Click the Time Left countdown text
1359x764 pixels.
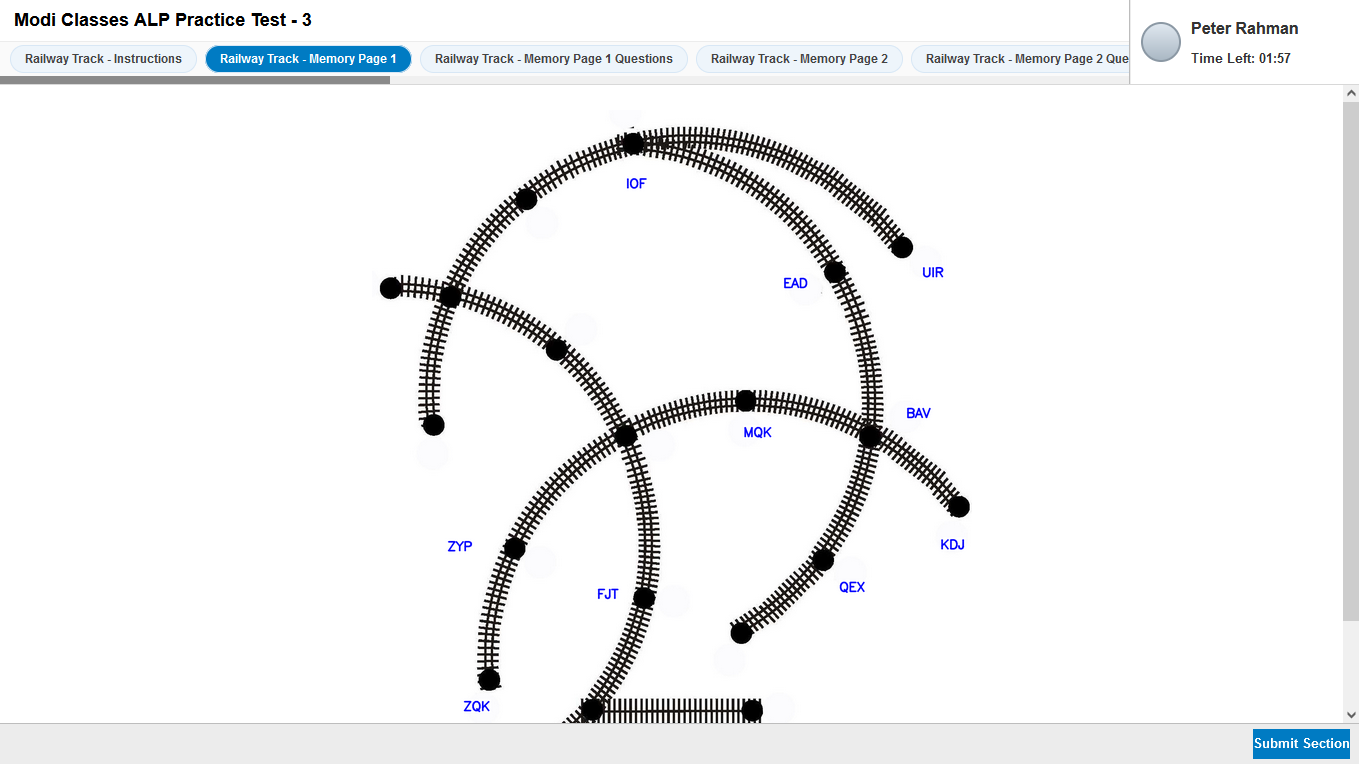1241,59
